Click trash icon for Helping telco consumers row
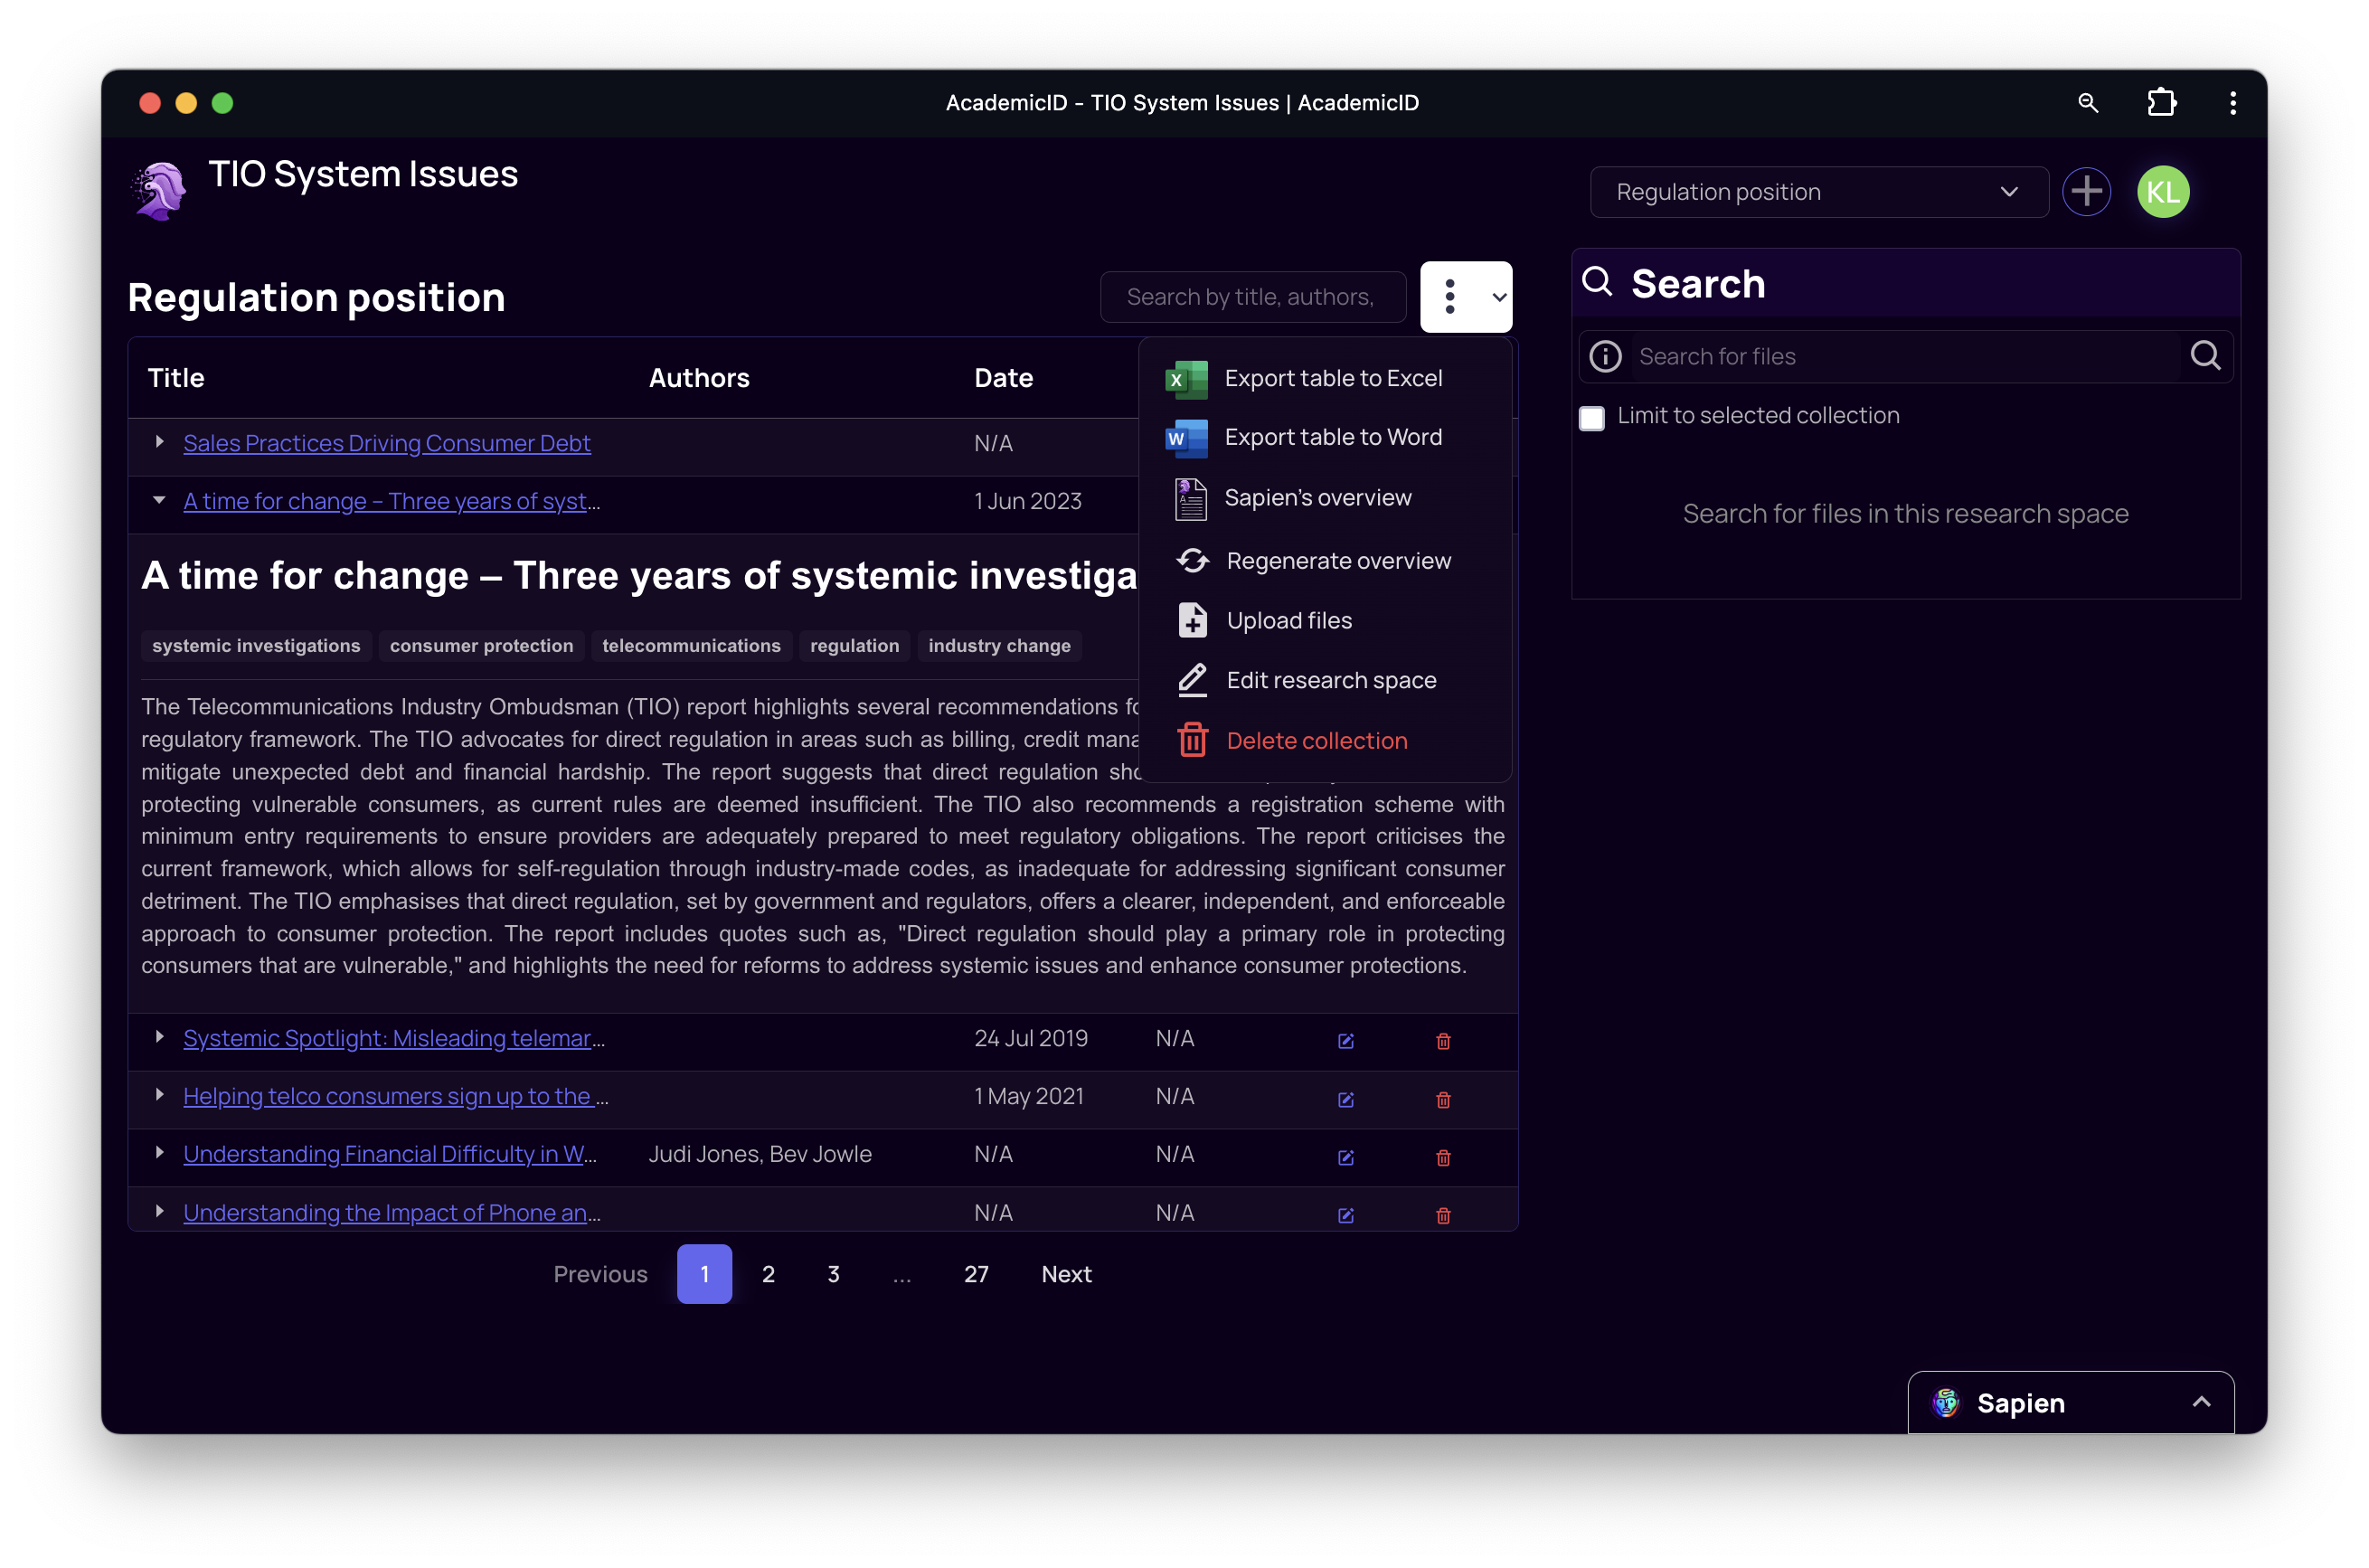The image size is (2369, 1568). (1443, 1099)
